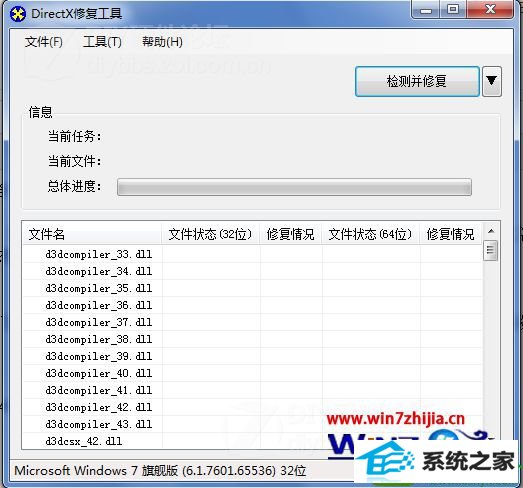Click the 修复情况 header after 64位 column

click(x=451, y=234)
